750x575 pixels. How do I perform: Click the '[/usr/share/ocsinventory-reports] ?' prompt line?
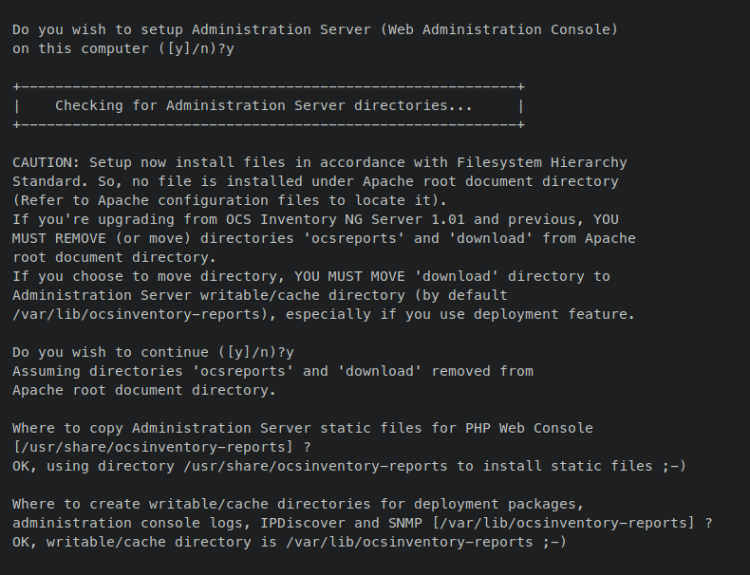click(162, 447)
